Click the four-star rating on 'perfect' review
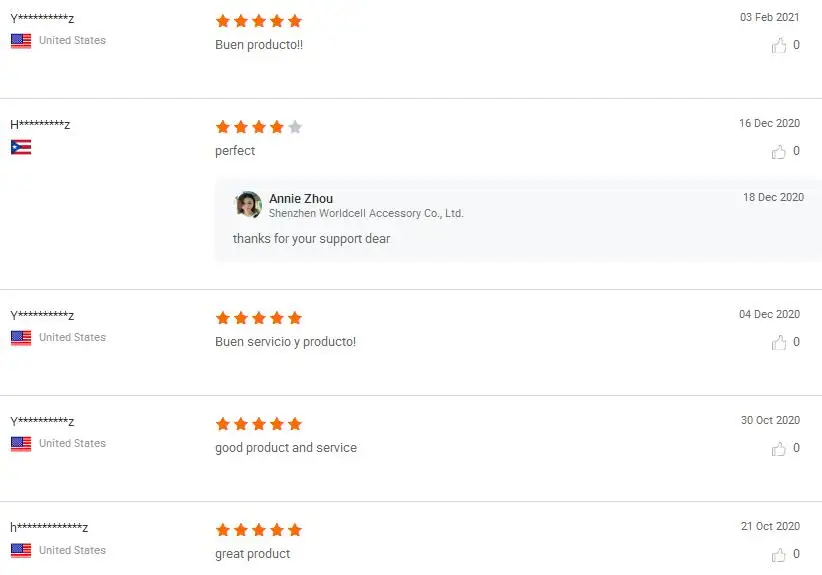This screenshot has height=575, width=822. pyautogui.click(x=258, y=127)
